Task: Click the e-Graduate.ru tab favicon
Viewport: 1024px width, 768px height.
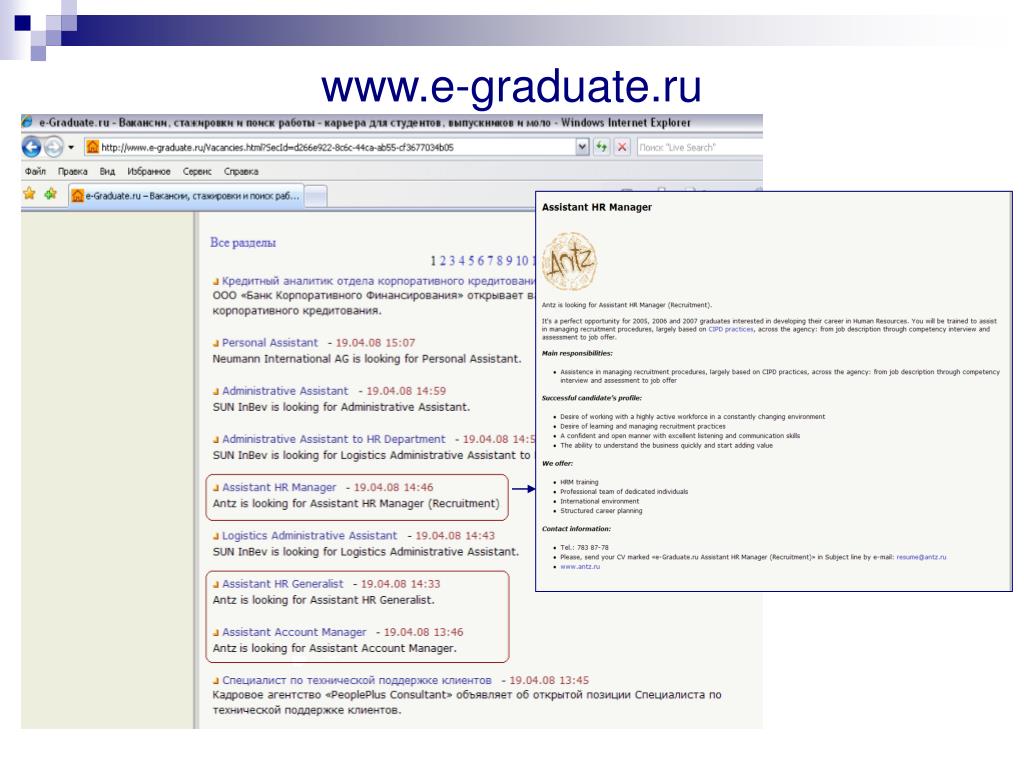Action: (x=78, y=196)
